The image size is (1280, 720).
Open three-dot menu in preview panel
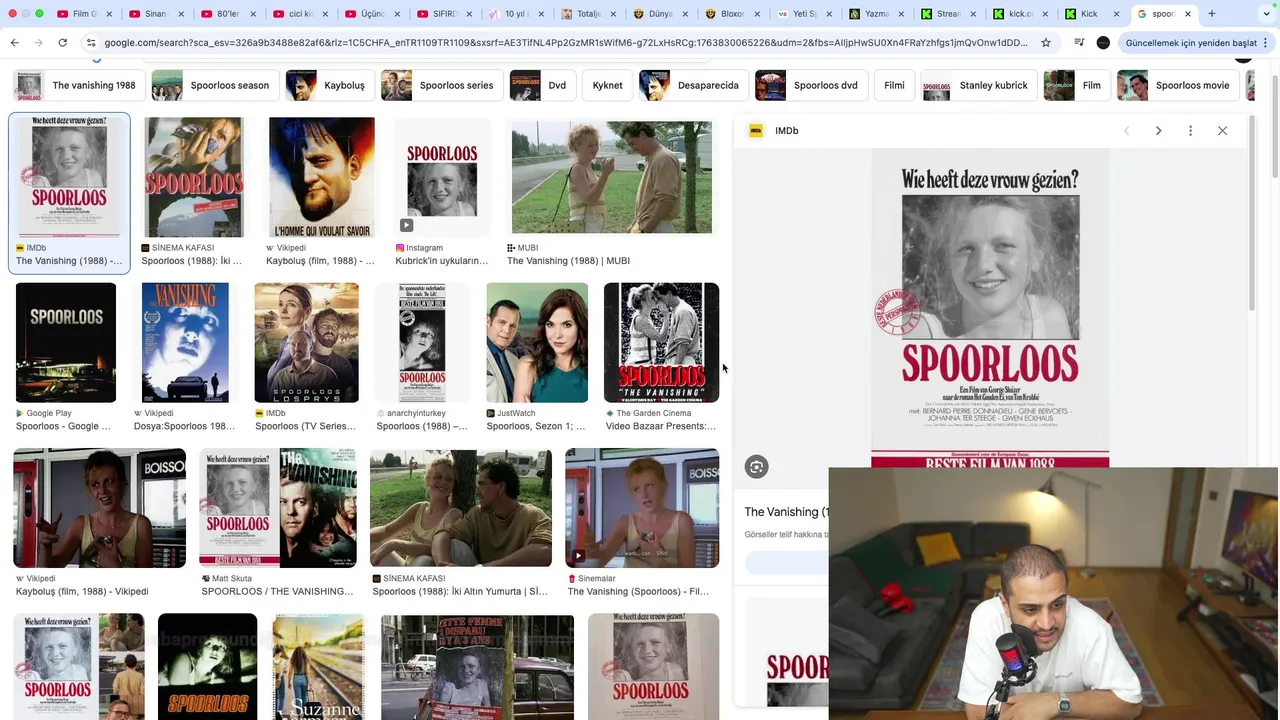point(1190,131)
